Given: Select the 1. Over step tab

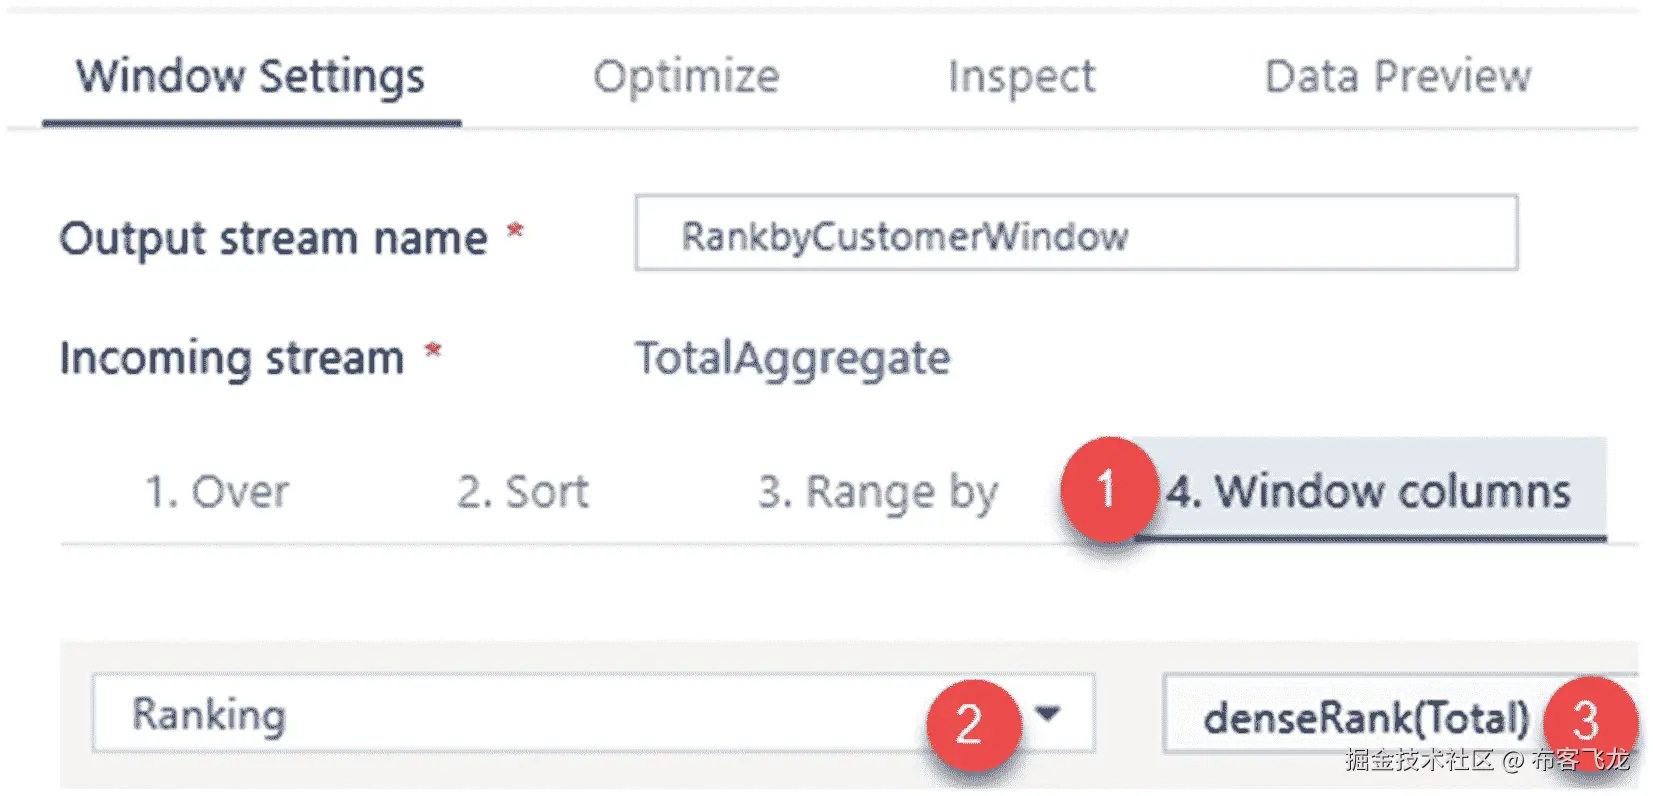Looking at the screenshot, I should pos(217,492).
